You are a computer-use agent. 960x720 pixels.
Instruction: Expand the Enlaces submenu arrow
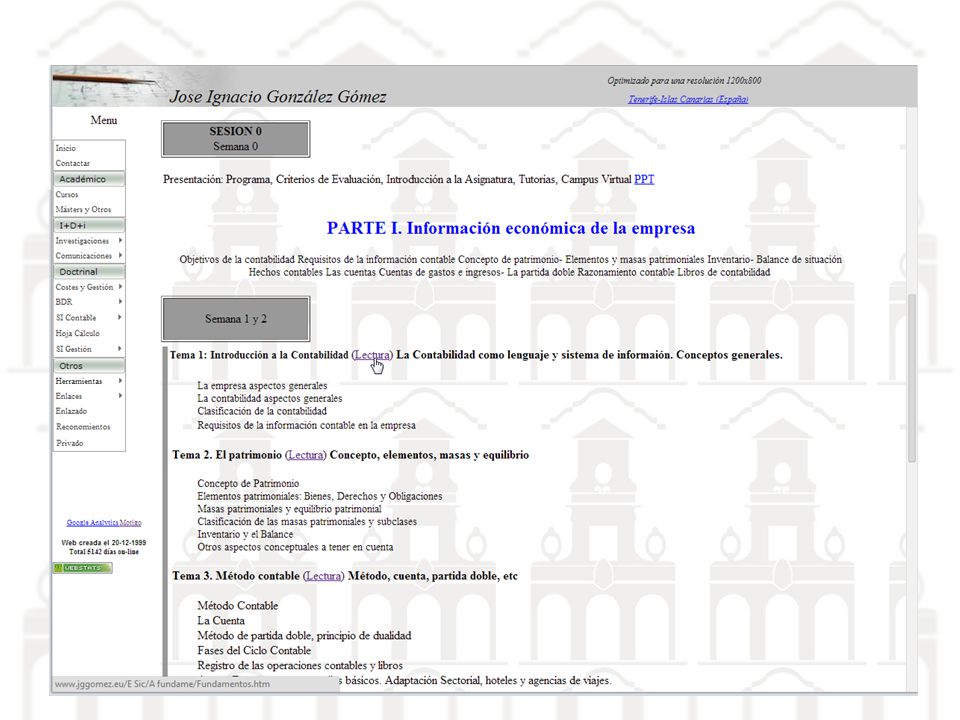(x=120, y=396)
